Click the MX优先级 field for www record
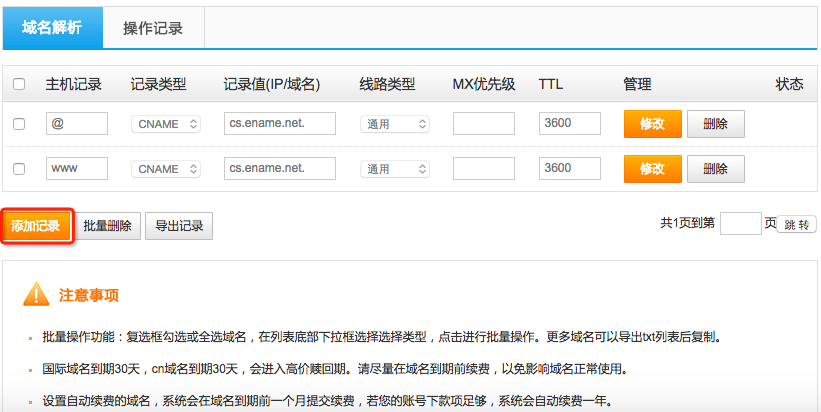The width and height of the screenshot is (821, 412). click(x=483, y=169)
